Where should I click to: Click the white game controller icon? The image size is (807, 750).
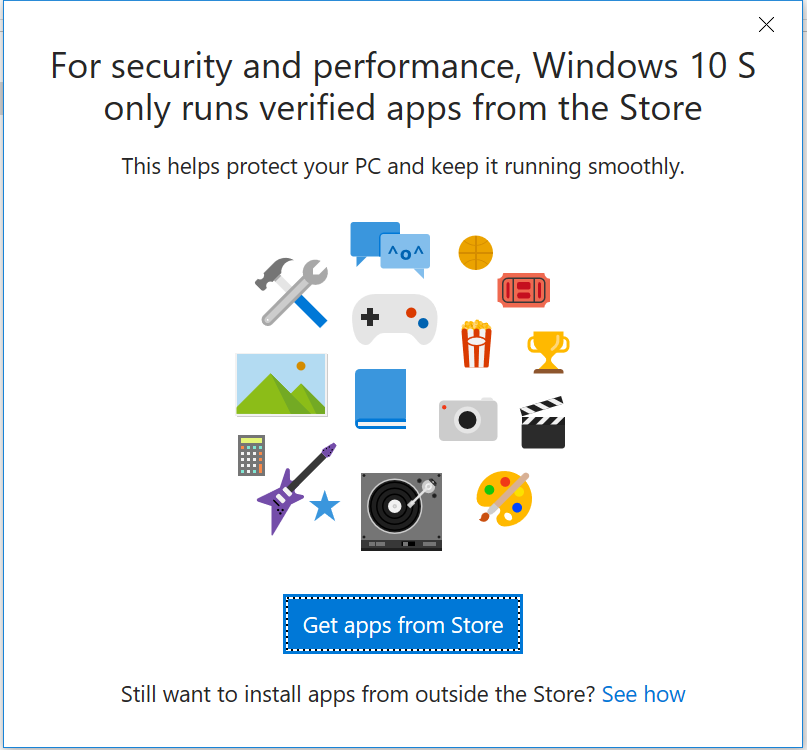[394, 320]
